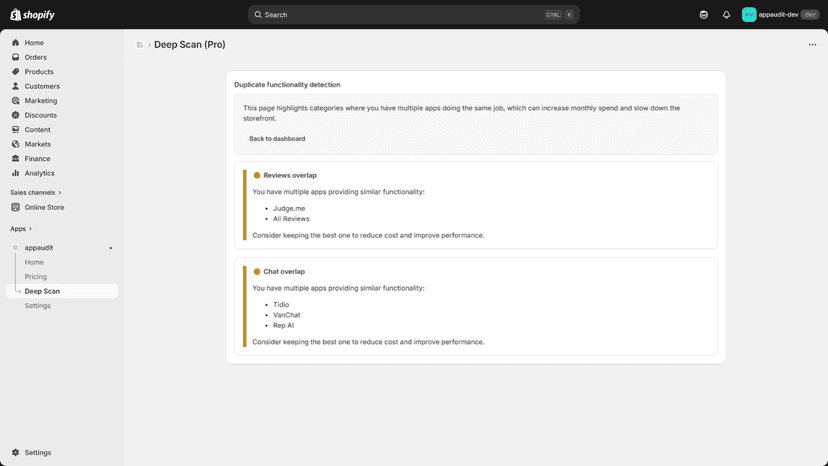Open the Home sidebar icon
The width and height of the screenshot is (828, 466).
(15, 43)
